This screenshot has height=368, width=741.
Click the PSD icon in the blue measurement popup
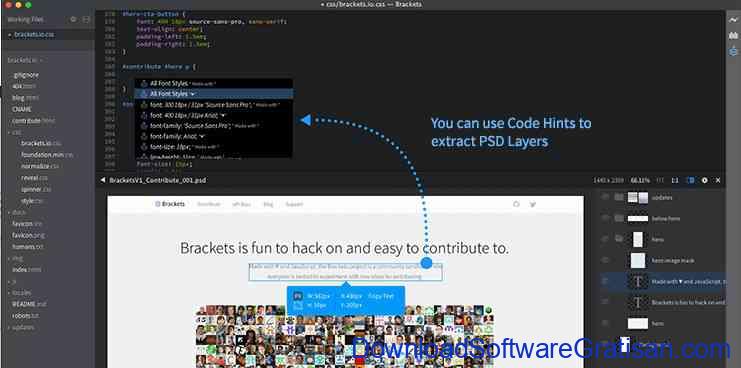[298, 296]
